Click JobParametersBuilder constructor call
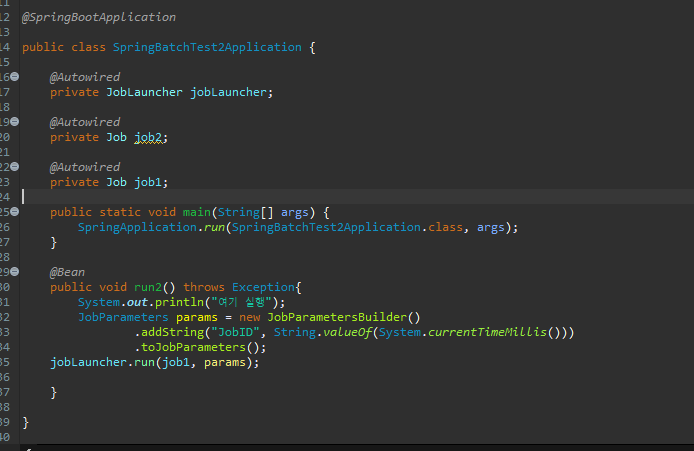694x451 pixels. (337, 317)
